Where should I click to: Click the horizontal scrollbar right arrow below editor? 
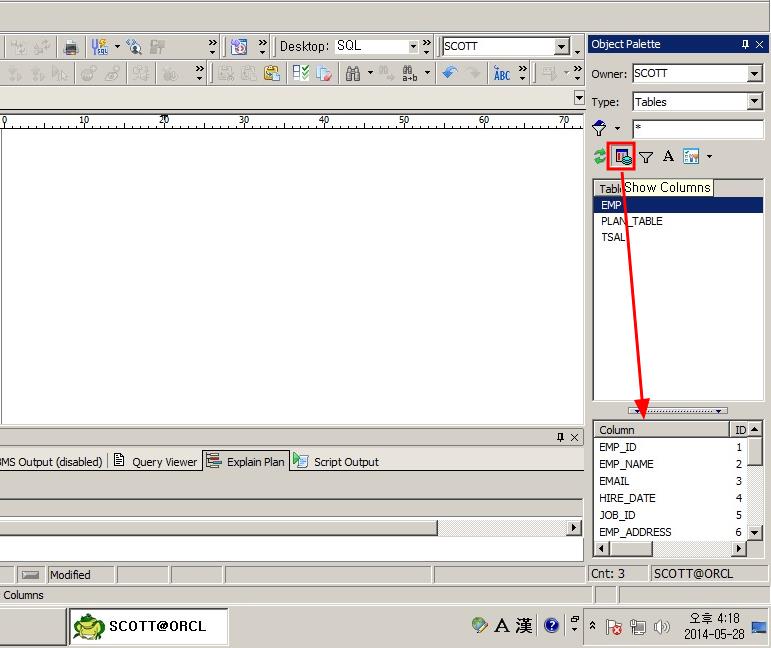574,528
